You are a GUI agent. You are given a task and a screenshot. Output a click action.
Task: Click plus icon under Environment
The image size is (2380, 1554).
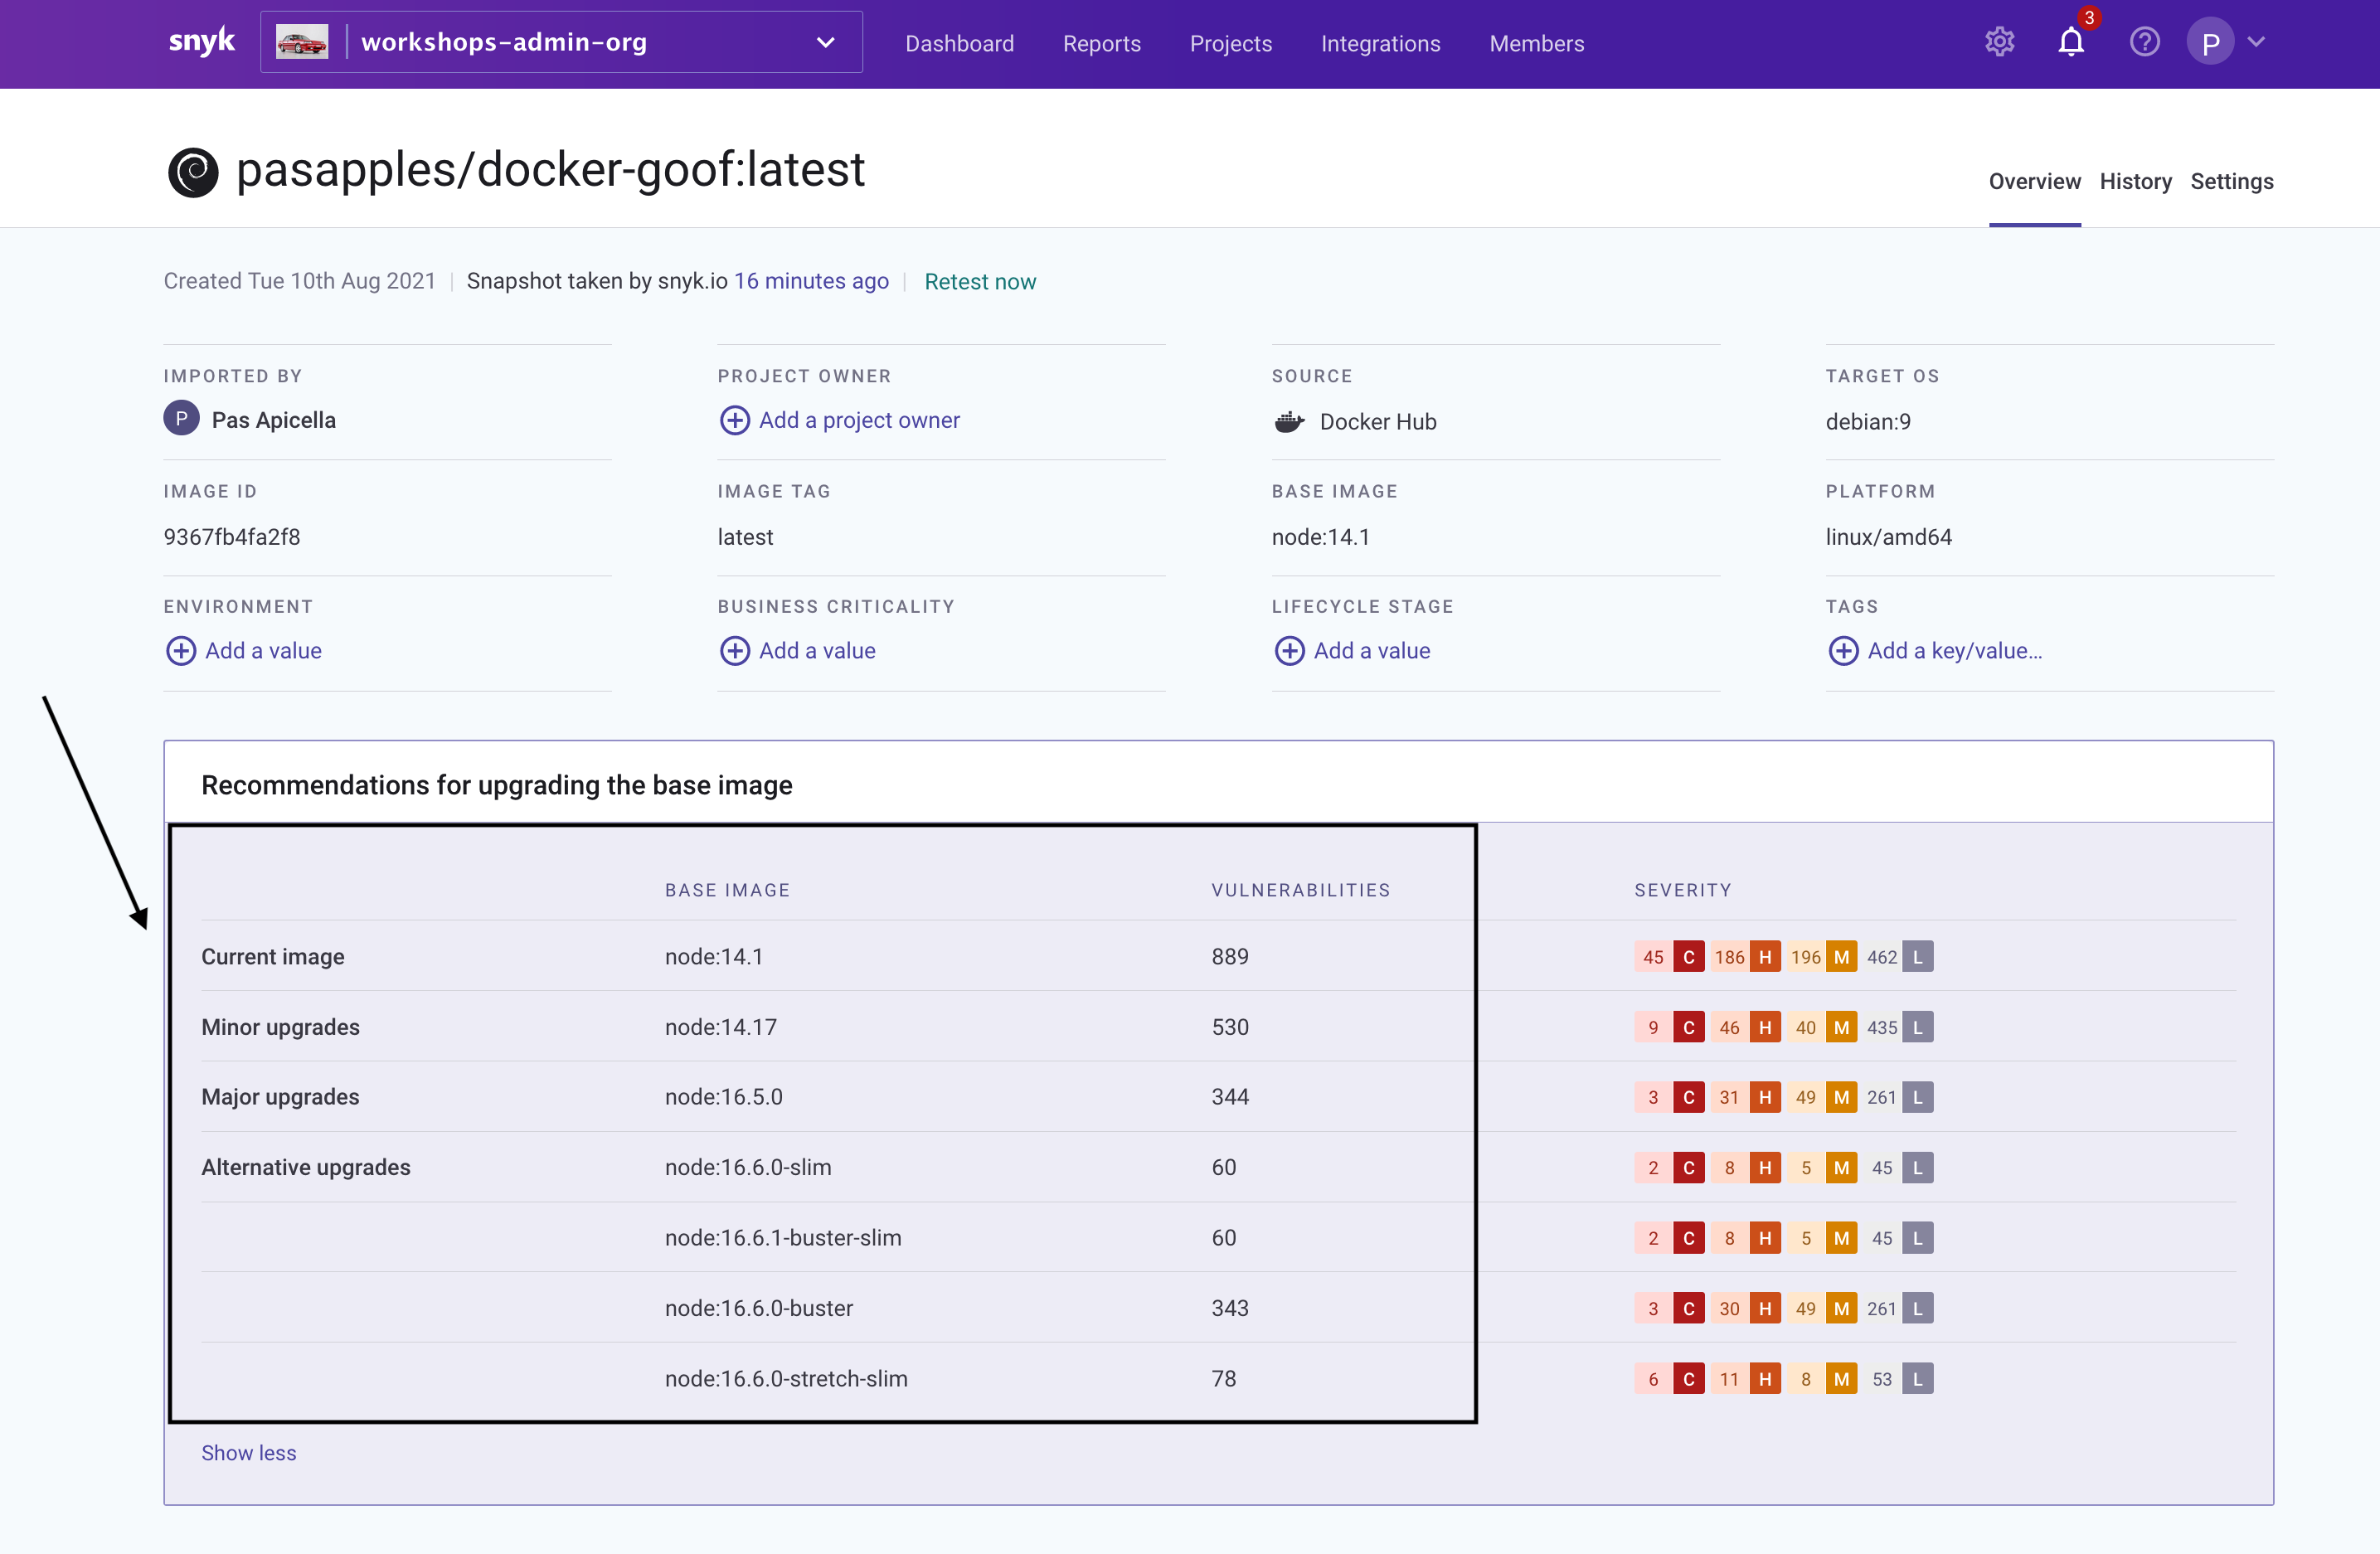[x=180, y=650]
